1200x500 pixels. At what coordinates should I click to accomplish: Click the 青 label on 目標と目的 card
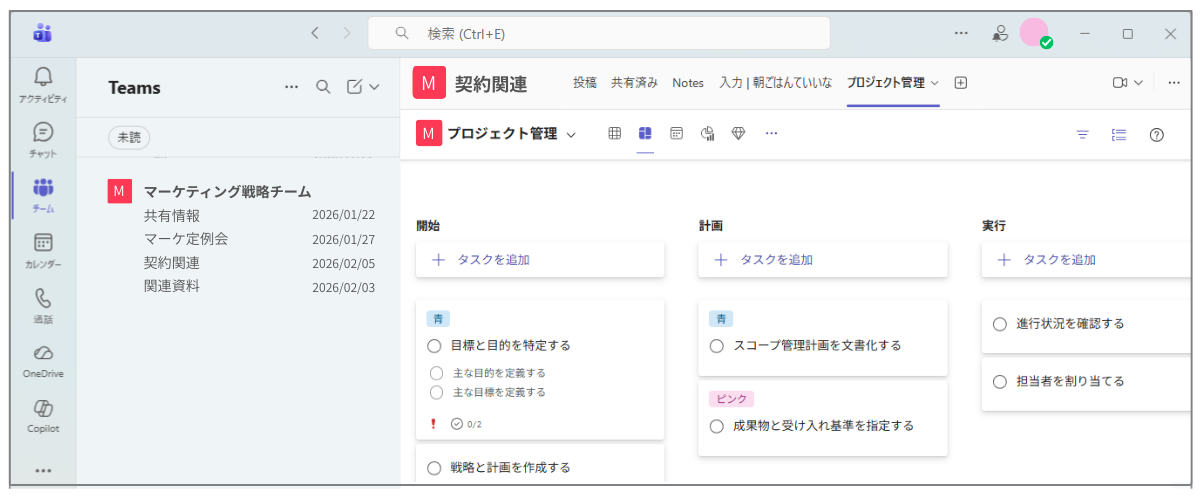pyautogui.click(x=438, y=319)
